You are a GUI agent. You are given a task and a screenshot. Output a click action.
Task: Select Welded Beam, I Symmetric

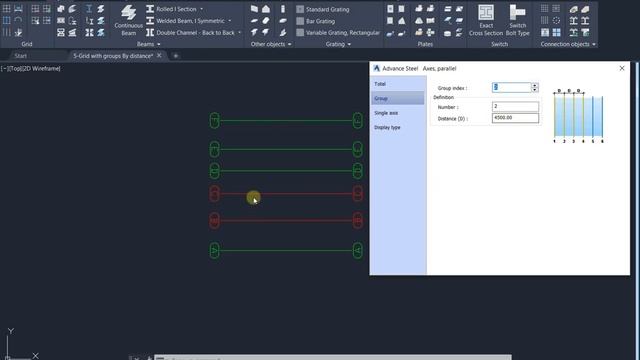point(185,21)
